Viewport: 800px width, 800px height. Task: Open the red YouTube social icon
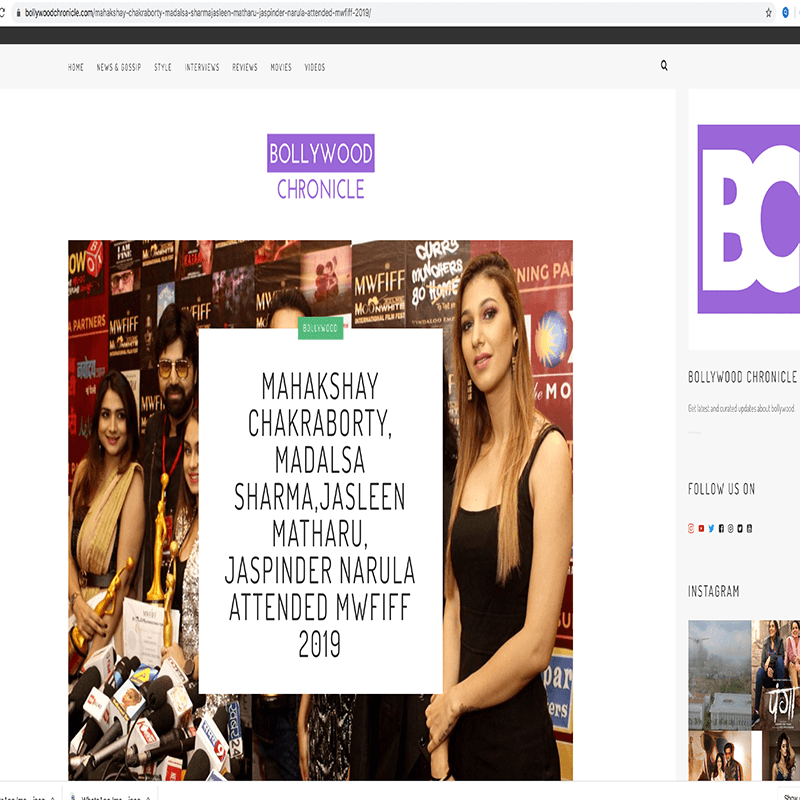pyautogui.click(x=702, y=529)
